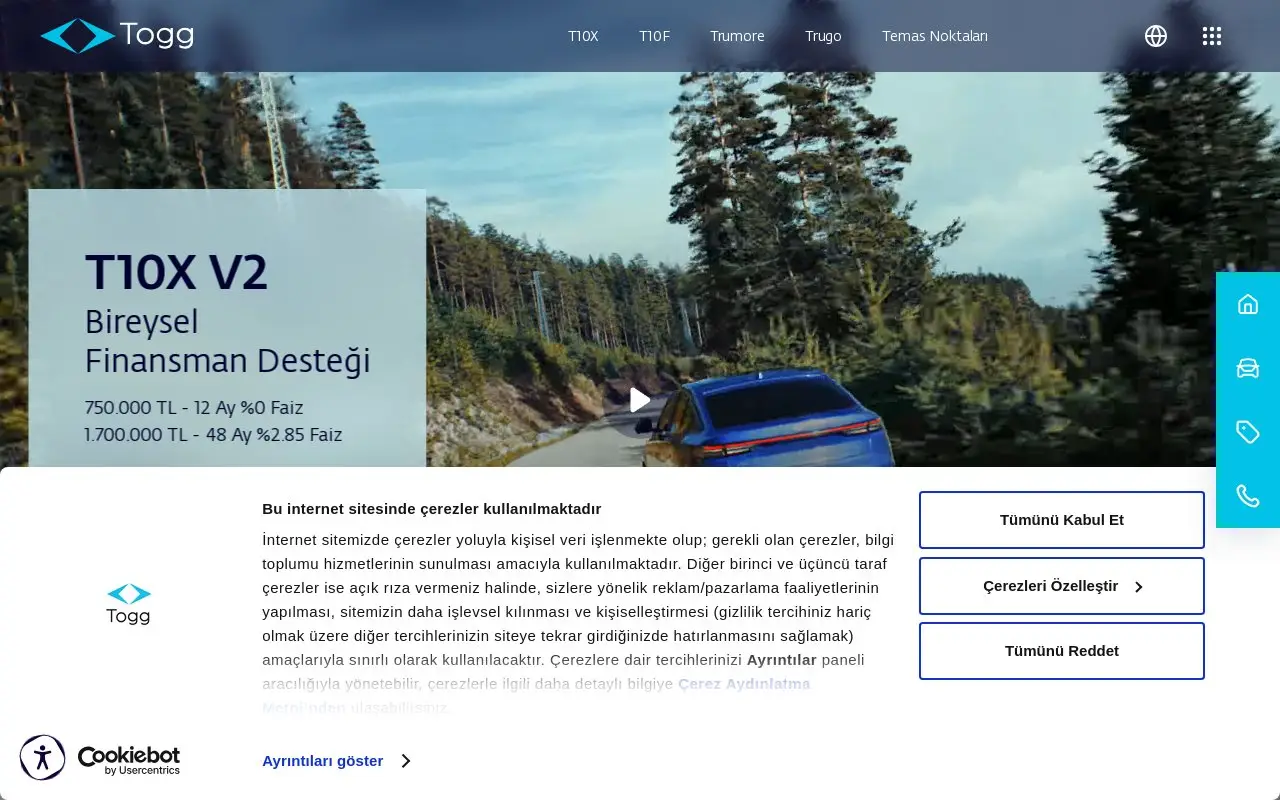Click the 1.700.000 TL - 48 Ay %2.85 Faiz line

tap(214, 435)
